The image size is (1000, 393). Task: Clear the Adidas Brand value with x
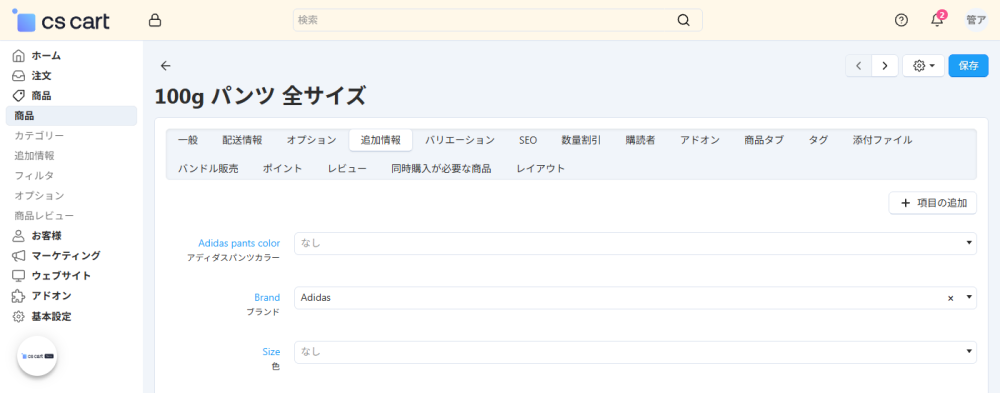point(950,298)
